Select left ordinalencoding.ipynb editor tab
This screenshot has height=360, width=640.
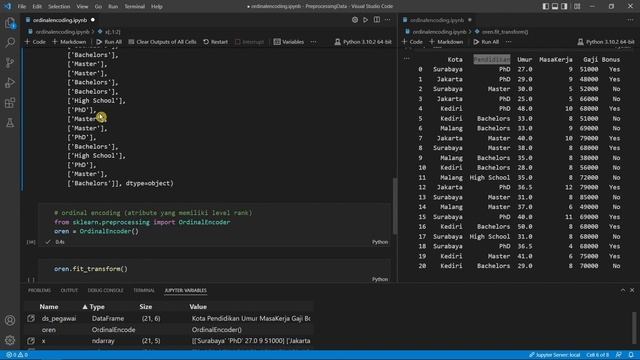click(x=60, y=20)
